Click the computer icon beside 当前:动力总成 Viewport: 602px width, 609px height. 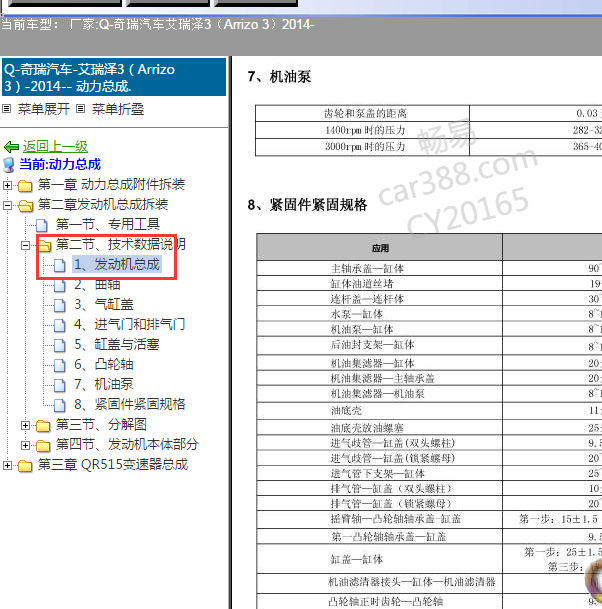(x=9, y=165)
